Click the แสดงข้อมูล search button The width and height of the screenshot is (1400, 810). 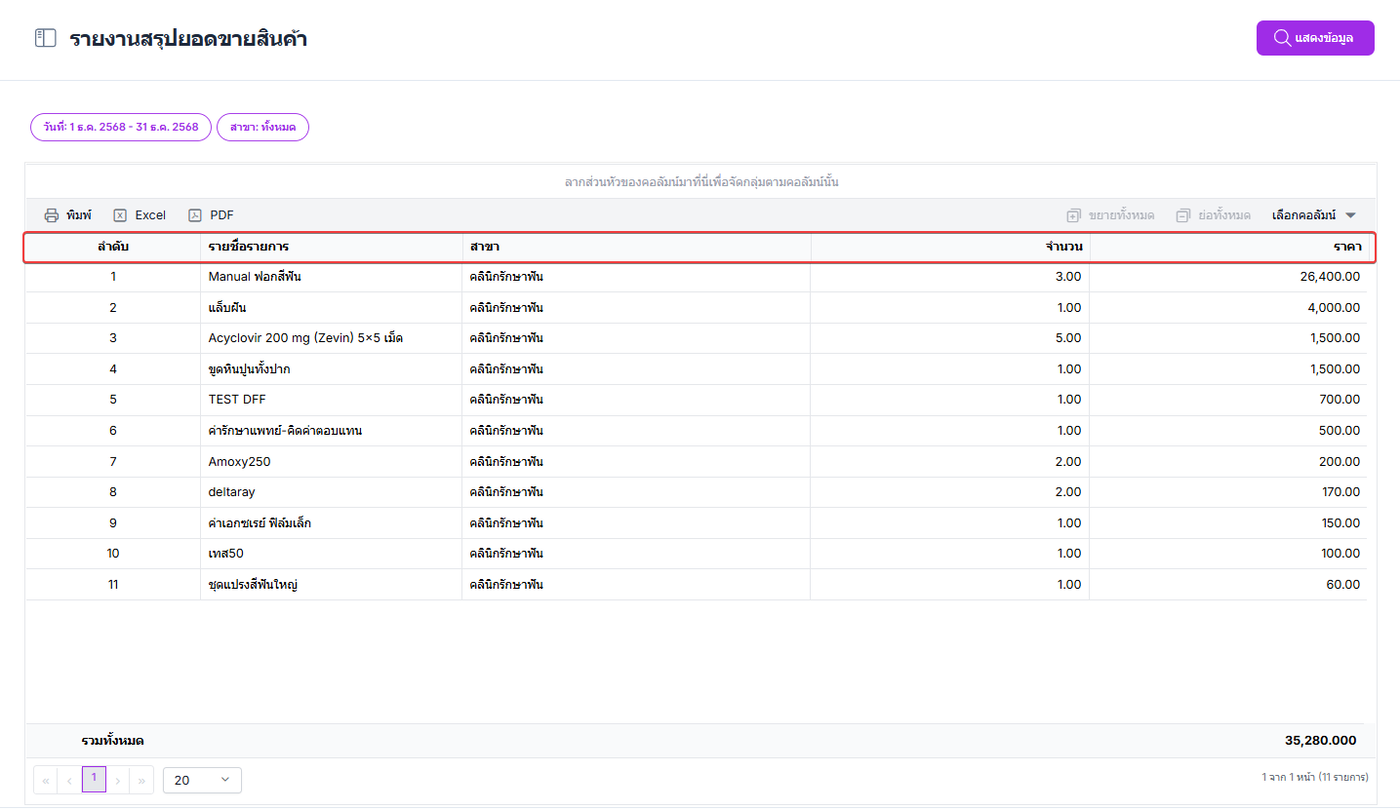click(1315, 38)
